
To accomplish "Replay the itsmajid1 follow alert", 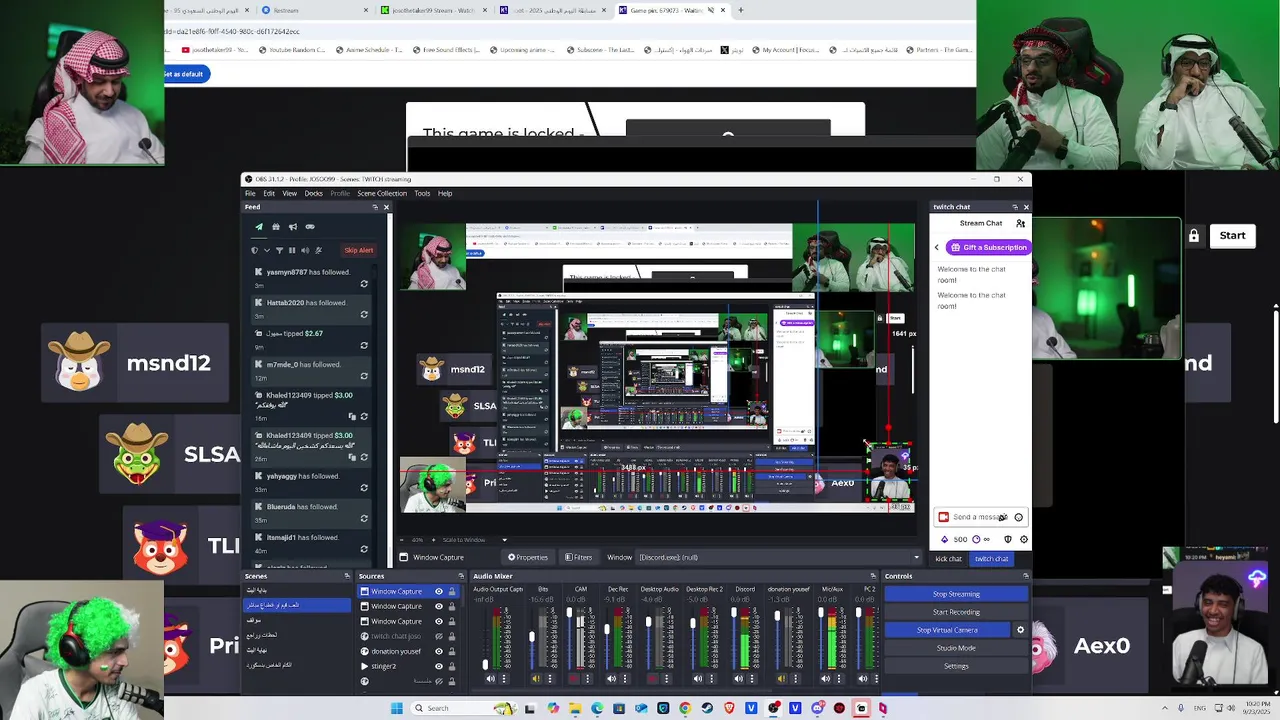I will [x=364, y=549].
